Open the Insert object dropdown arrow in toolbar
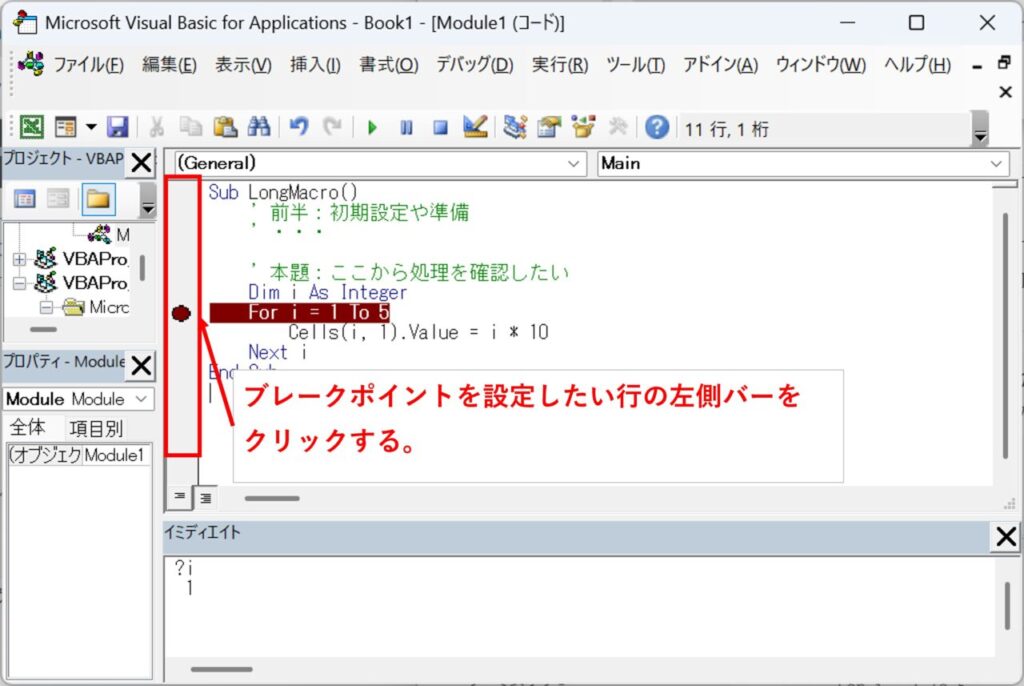This screenshot has width=1024, height=686. point(91,127)
